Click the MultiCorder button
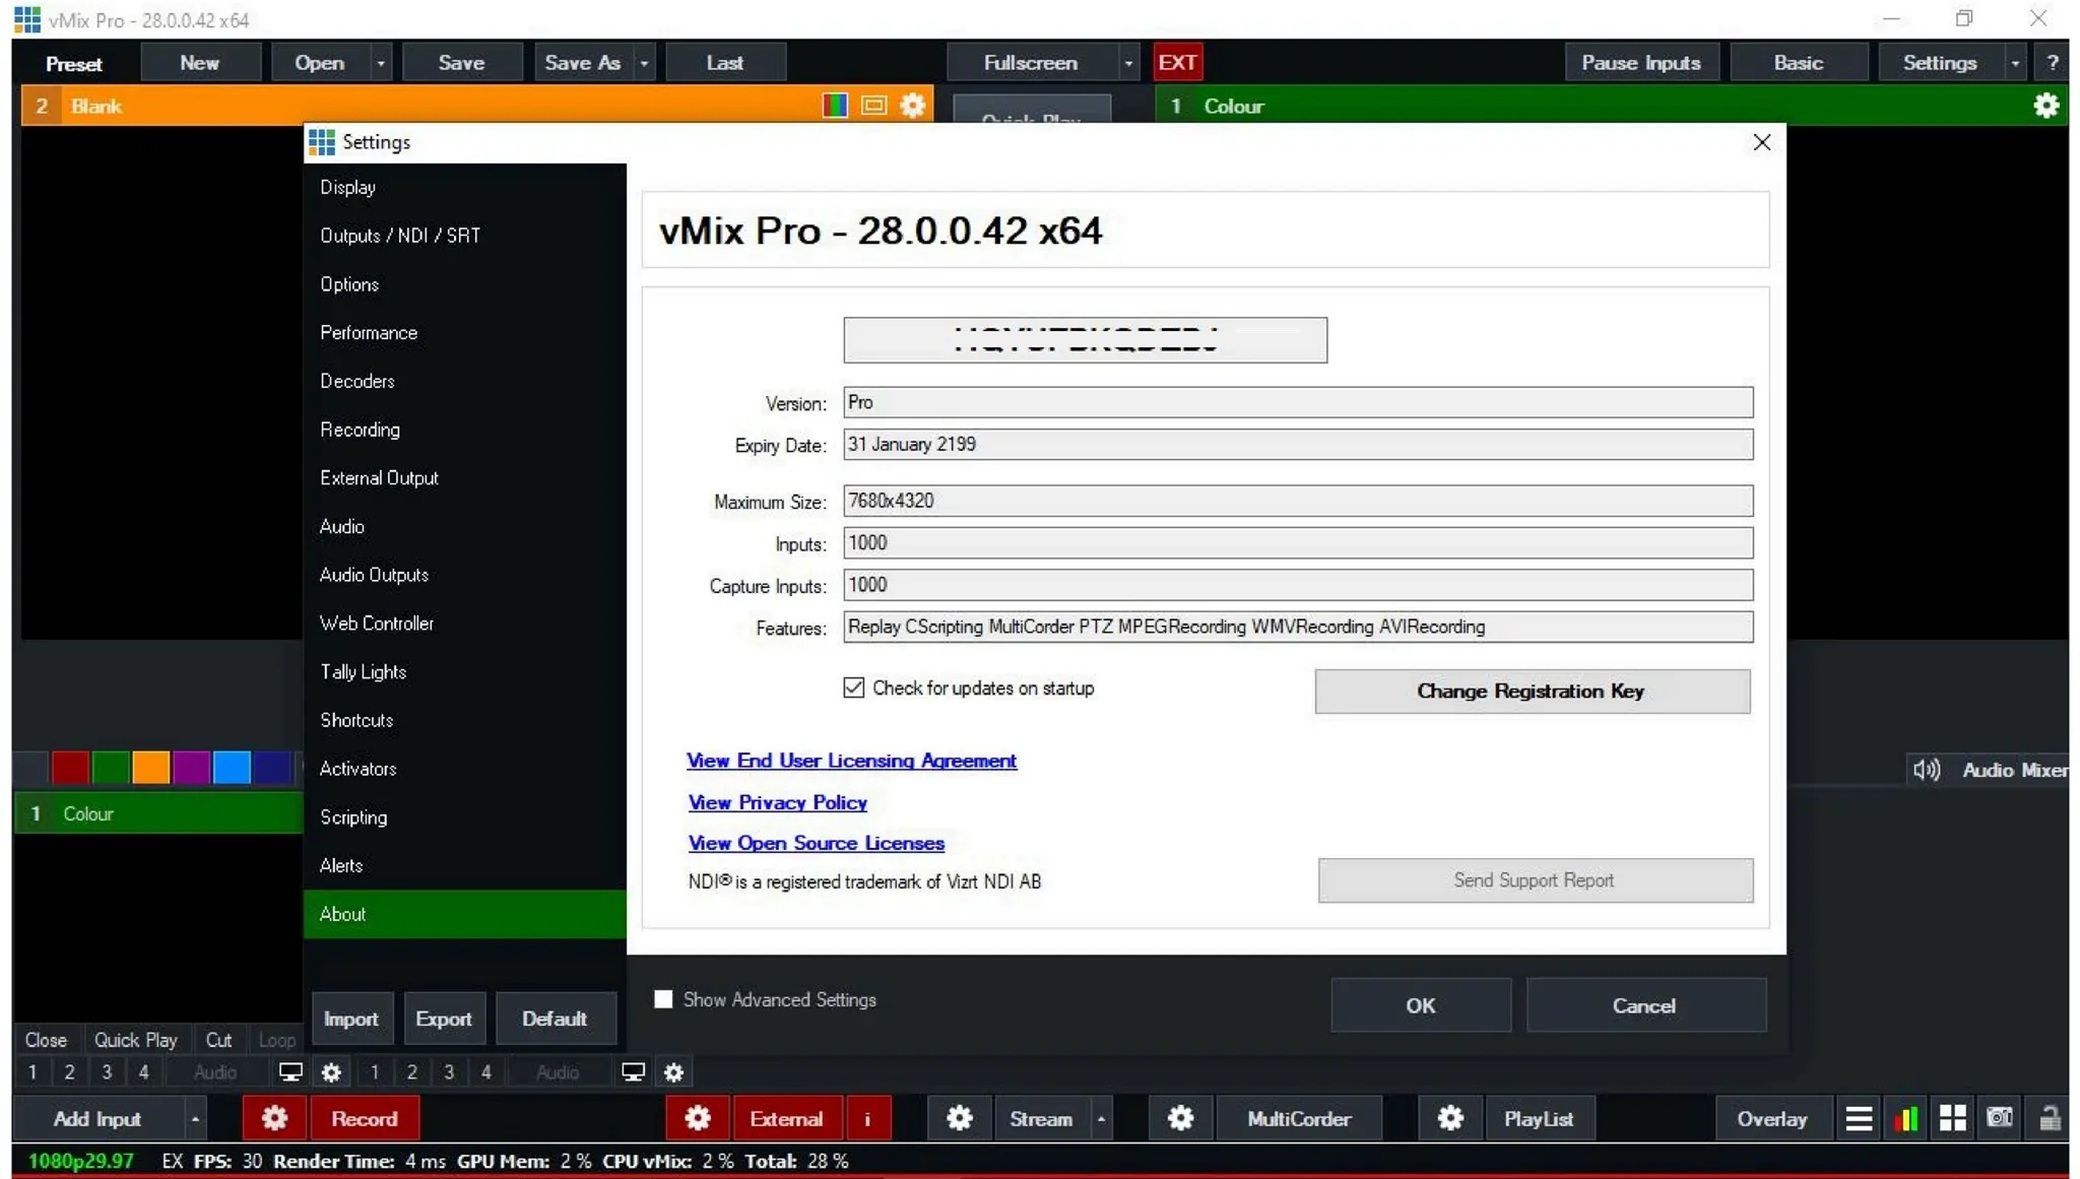The width and height of the screenshot is (2080, 1179). point(1299,1118)
